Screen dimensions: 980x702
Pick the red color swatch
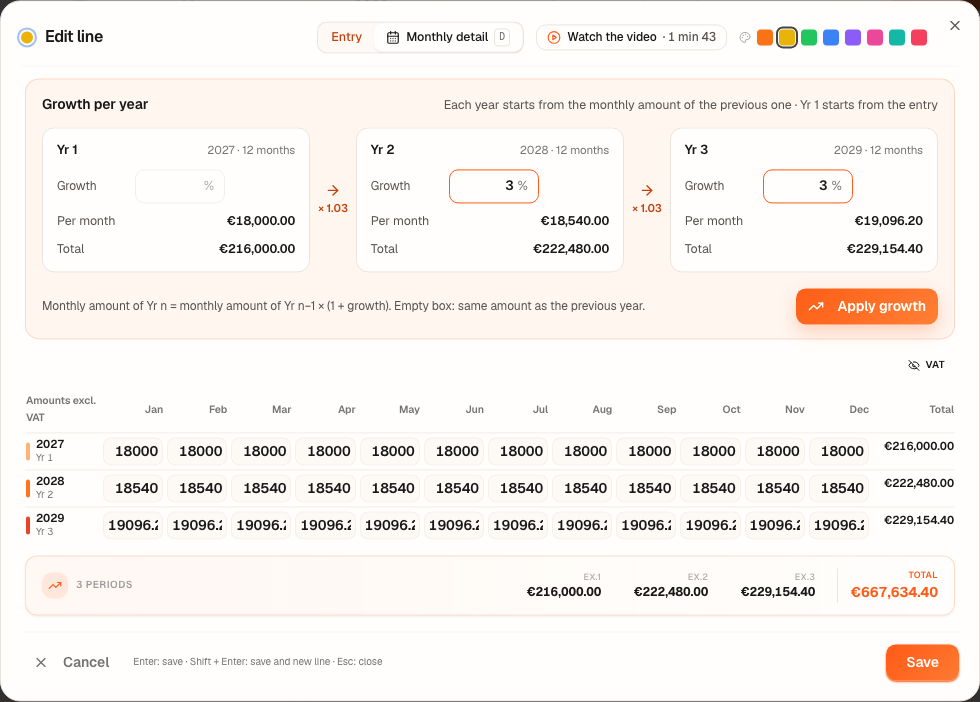(919, 38)
